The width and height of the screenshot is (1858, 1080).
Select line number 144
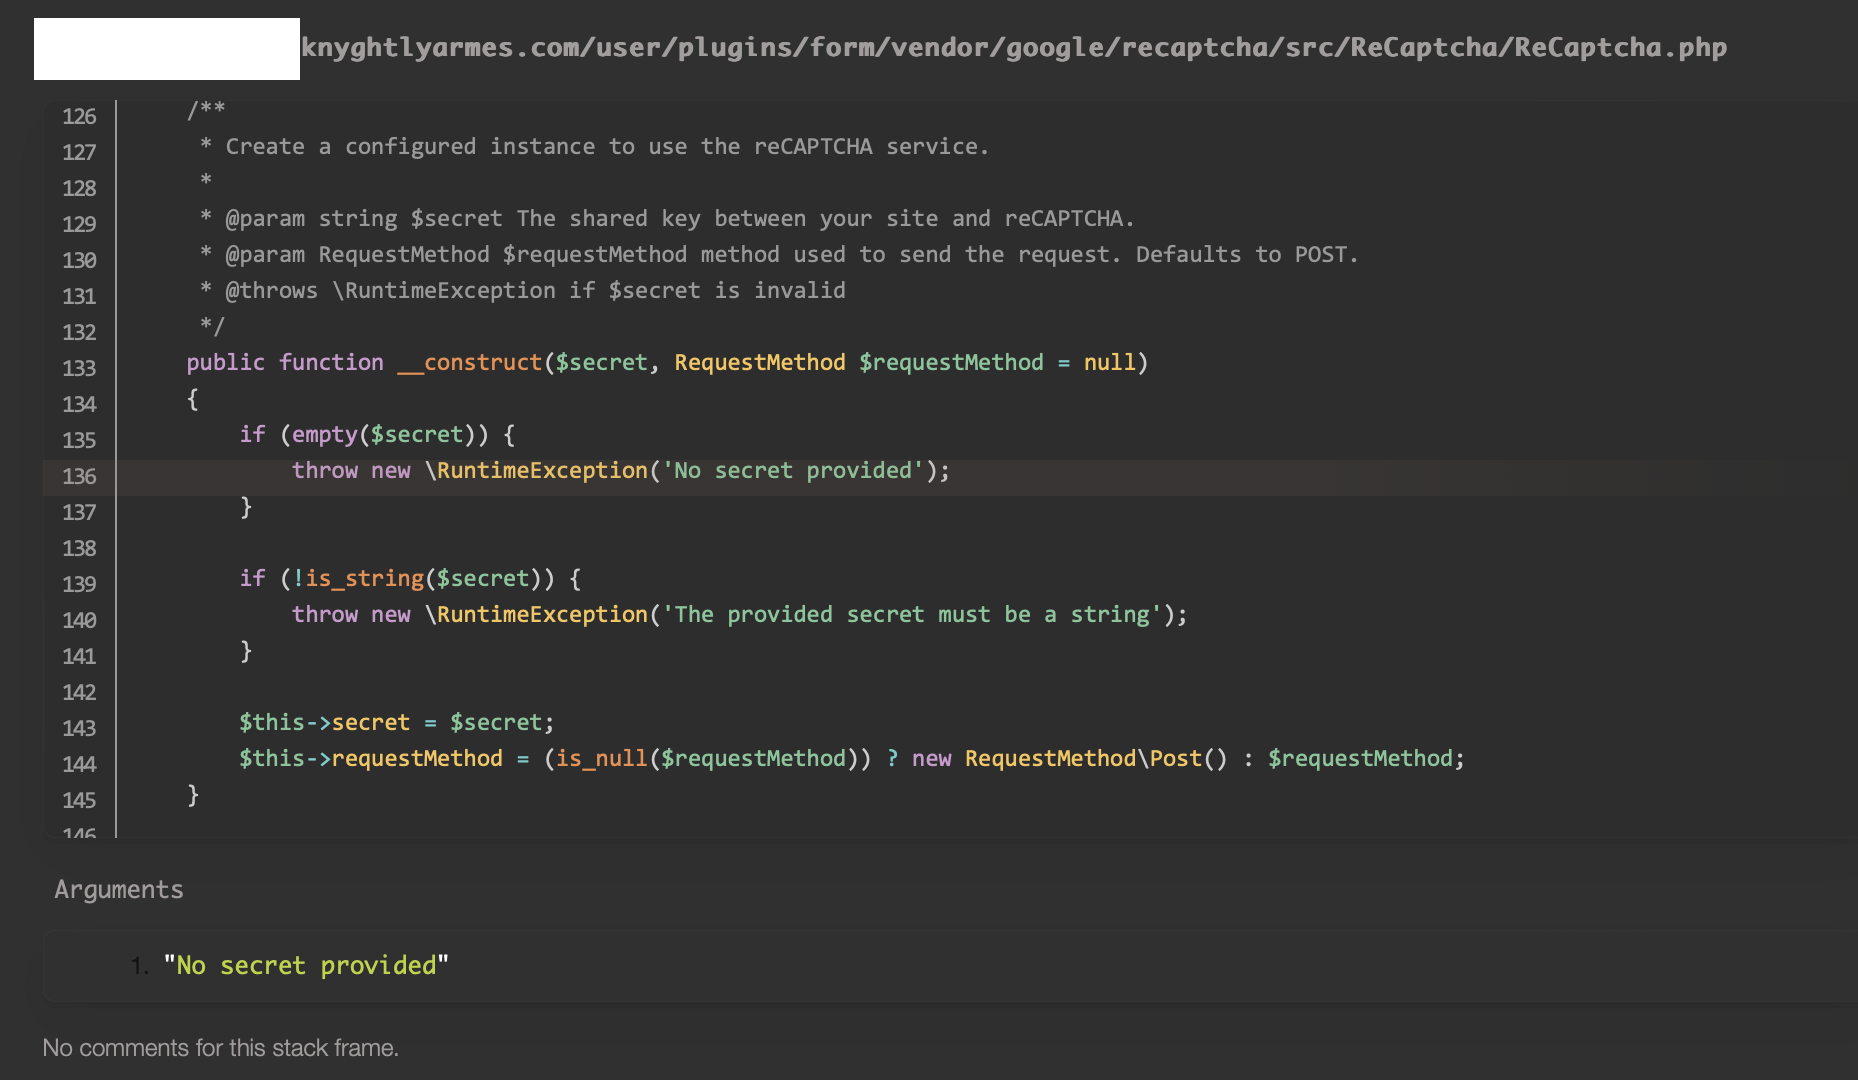tap(79, 764)
